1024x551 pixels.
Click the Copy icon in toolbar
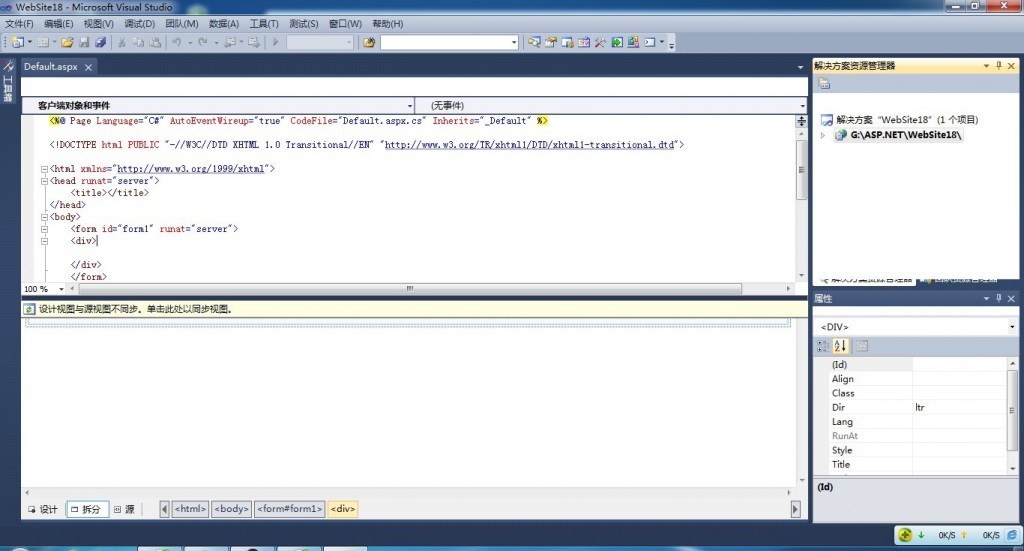tap(138, 42)
